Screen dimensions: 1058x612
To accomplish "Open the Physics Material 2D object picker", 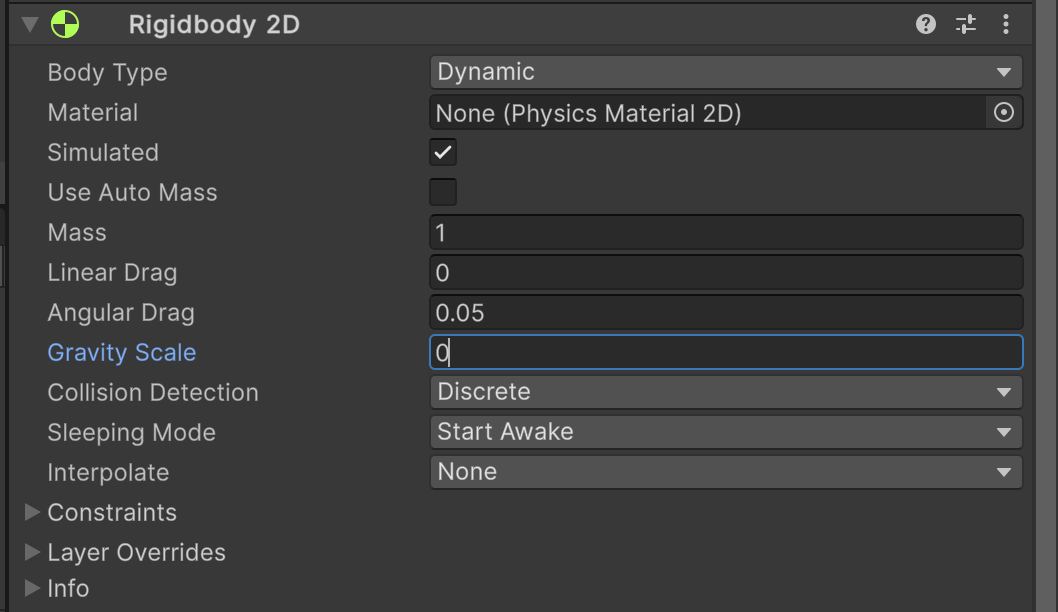I will pos(1003,112).
